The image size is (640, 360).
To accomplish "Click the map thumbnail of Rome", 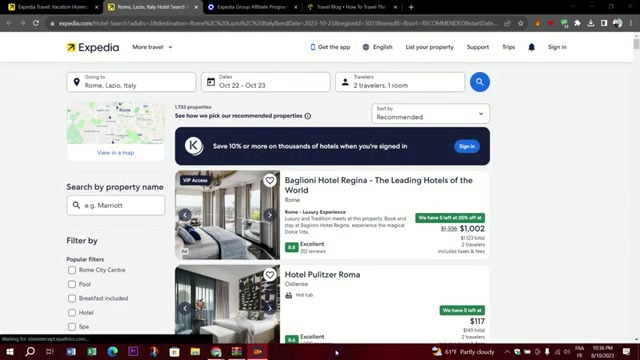I will [x=116, y=123].
